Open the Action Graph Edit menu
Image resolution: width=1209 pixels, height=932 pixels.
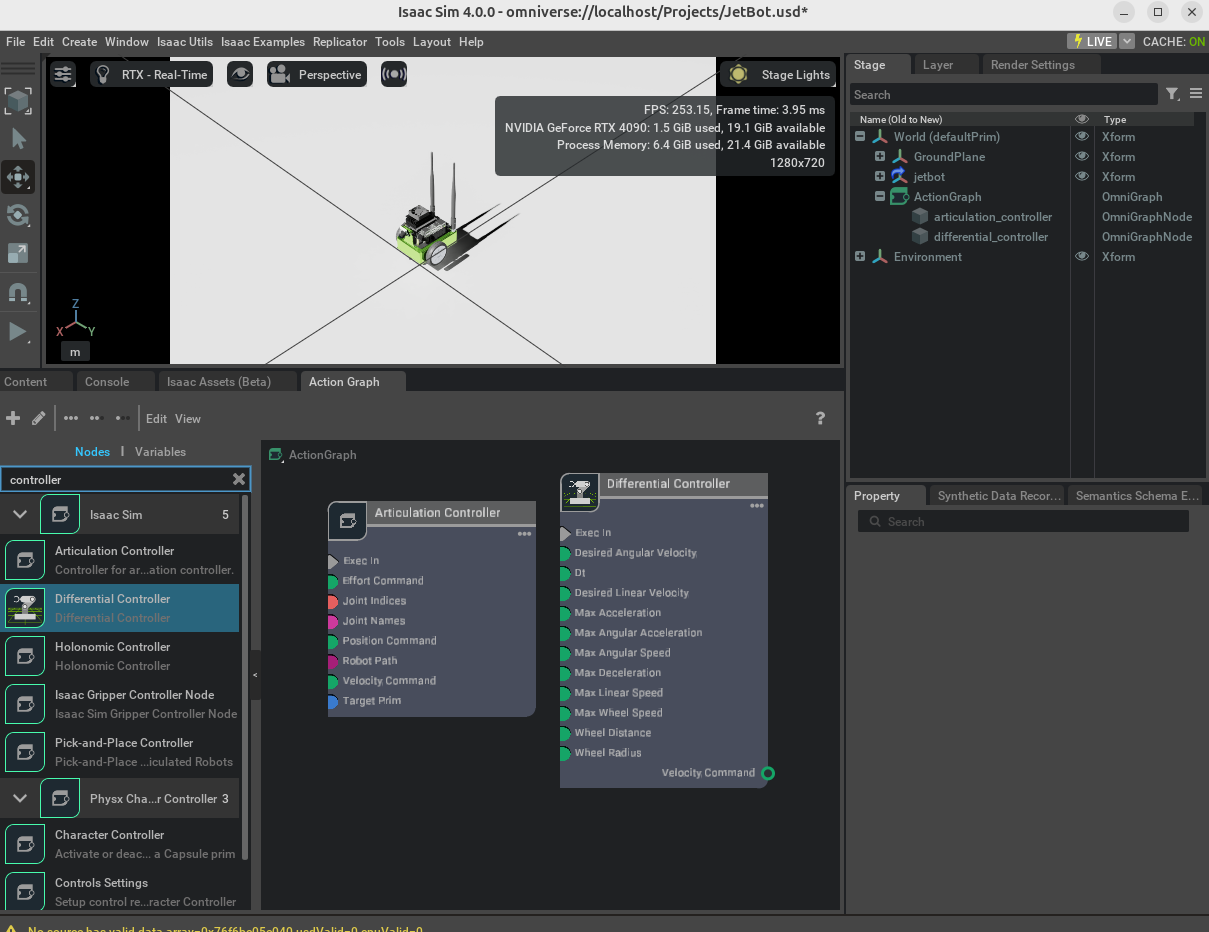click(x=157, y=419)
